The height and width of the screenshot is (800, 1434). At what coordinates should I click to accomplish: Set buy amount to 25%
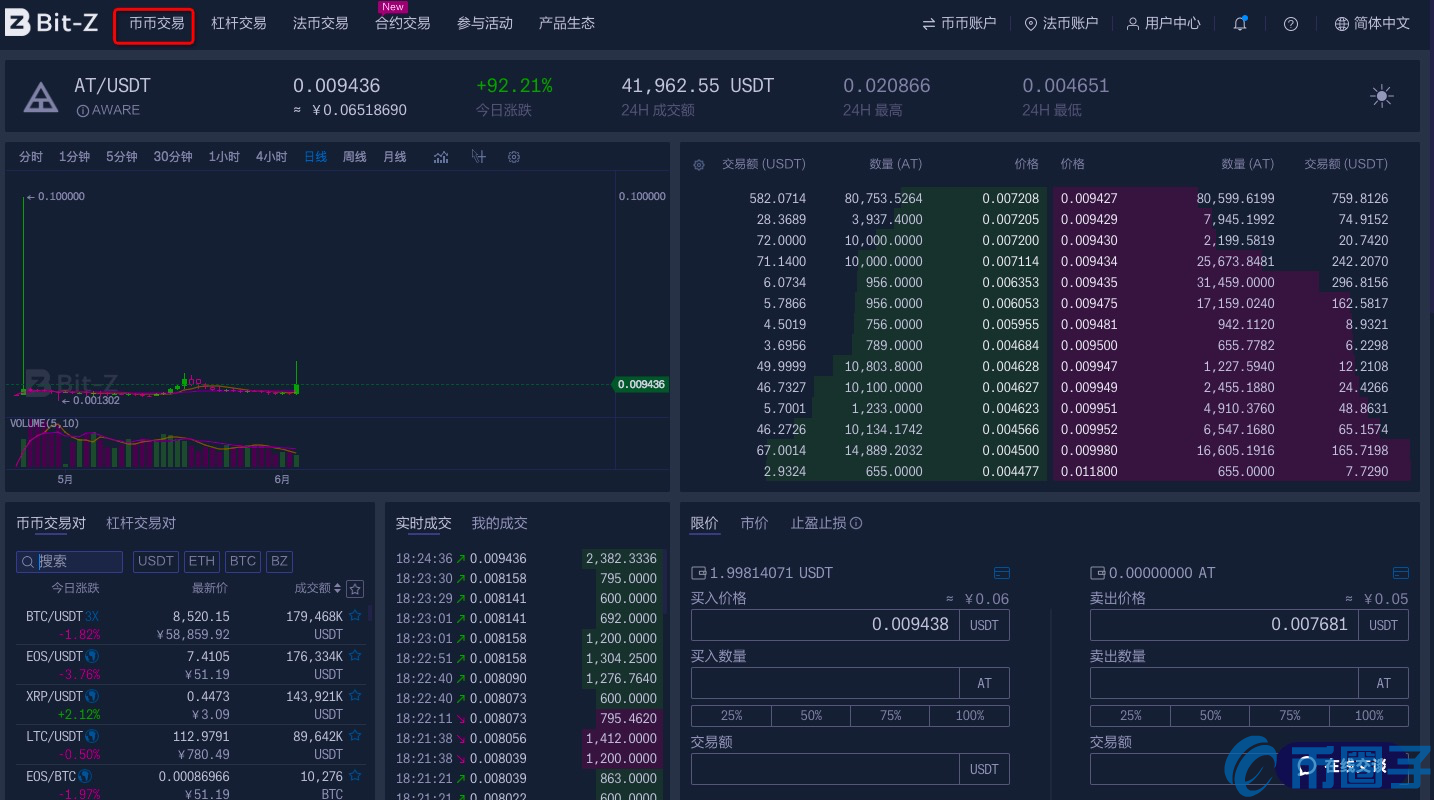pyautogui.click(x=731, y=716)
